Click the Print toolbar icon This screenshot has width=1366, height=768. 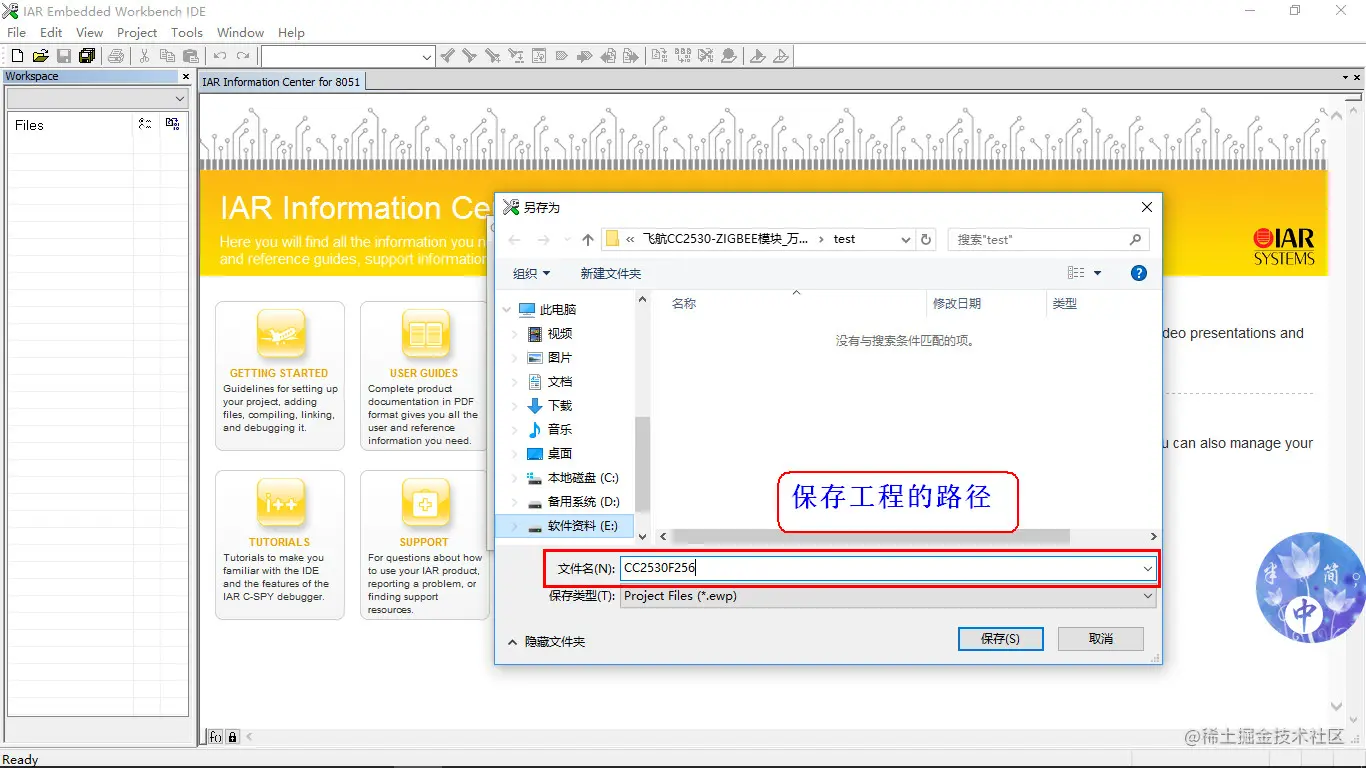tap(116, 56)
